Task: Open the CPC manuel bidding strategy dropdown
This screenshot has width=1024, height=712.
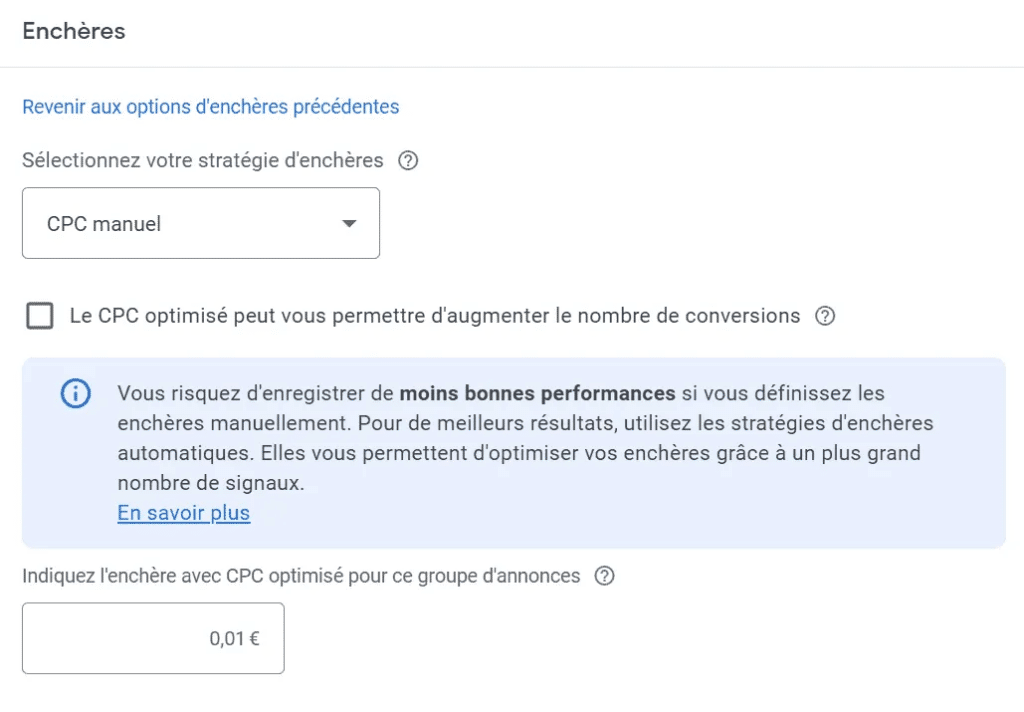Action: (x=201, y=223)
